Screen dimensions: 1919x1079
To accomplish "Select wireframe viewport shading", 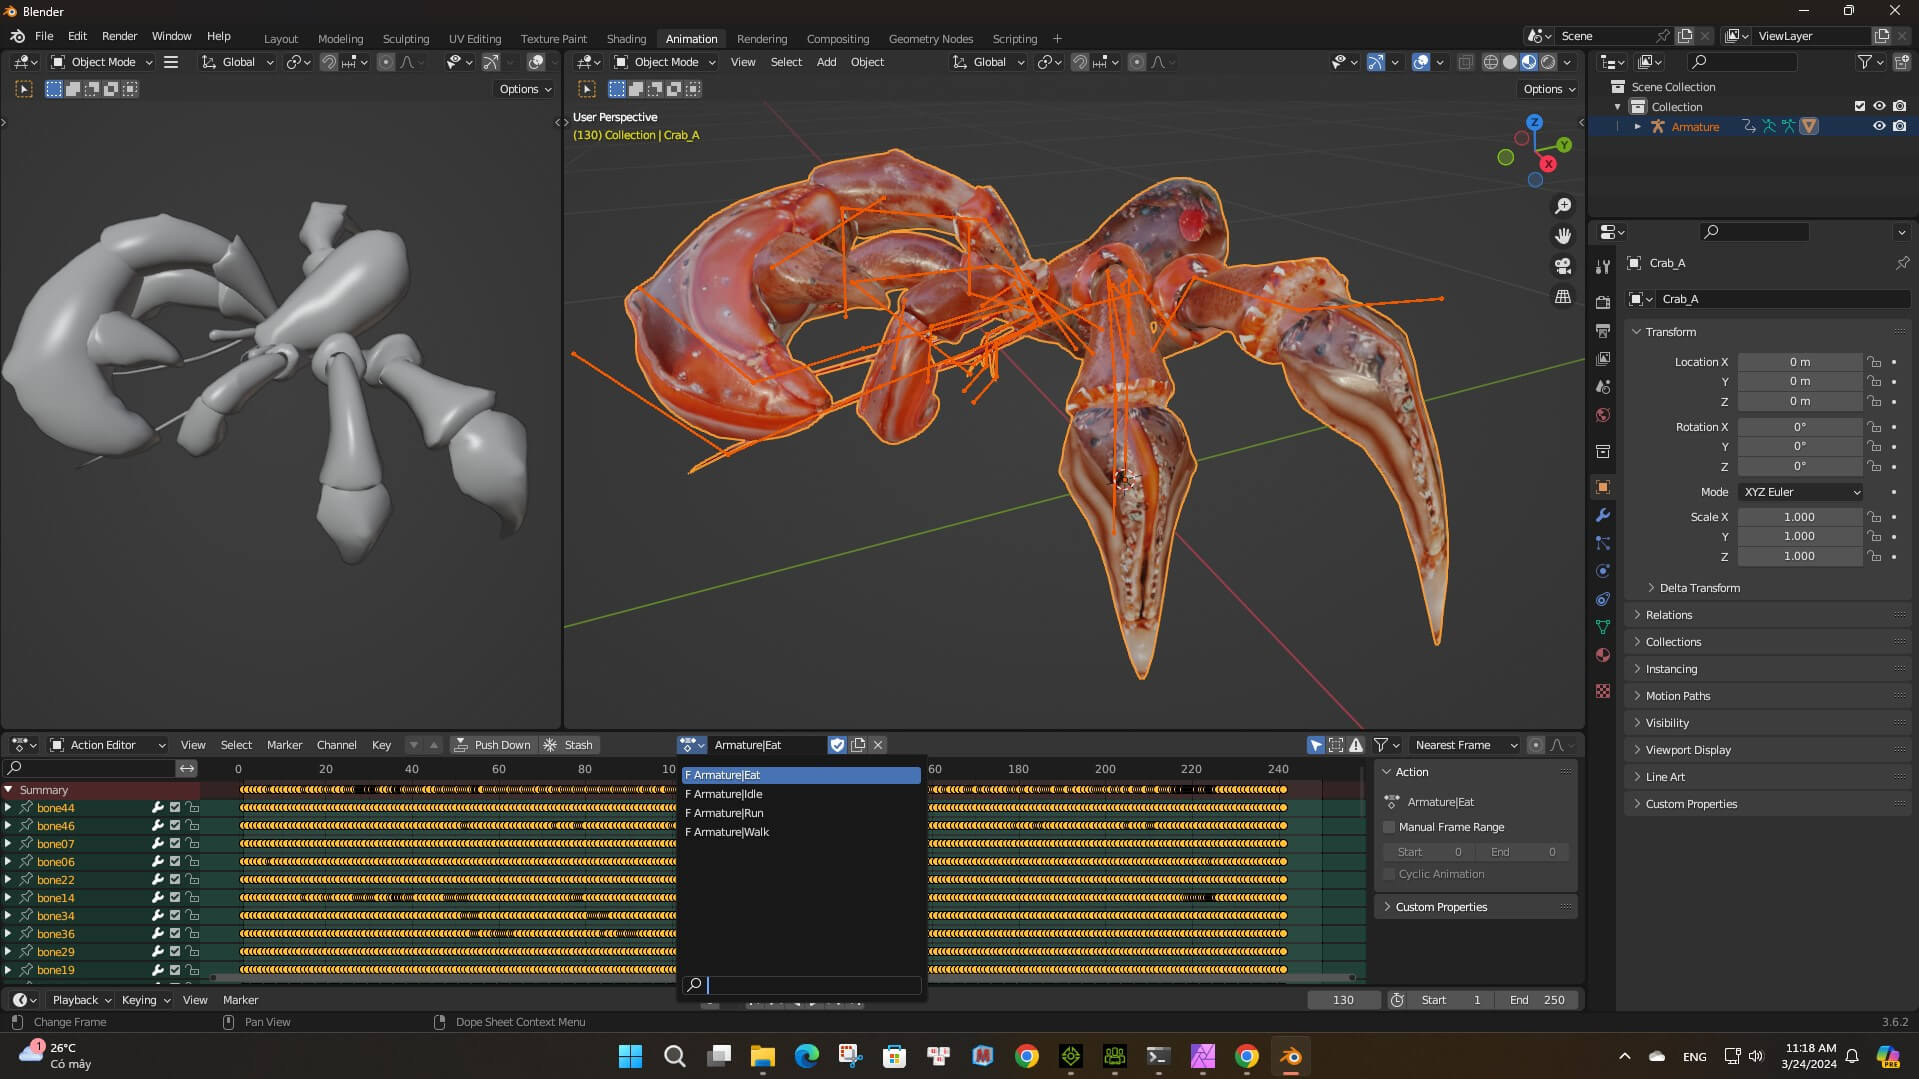I will click(x=1490, y=62).
